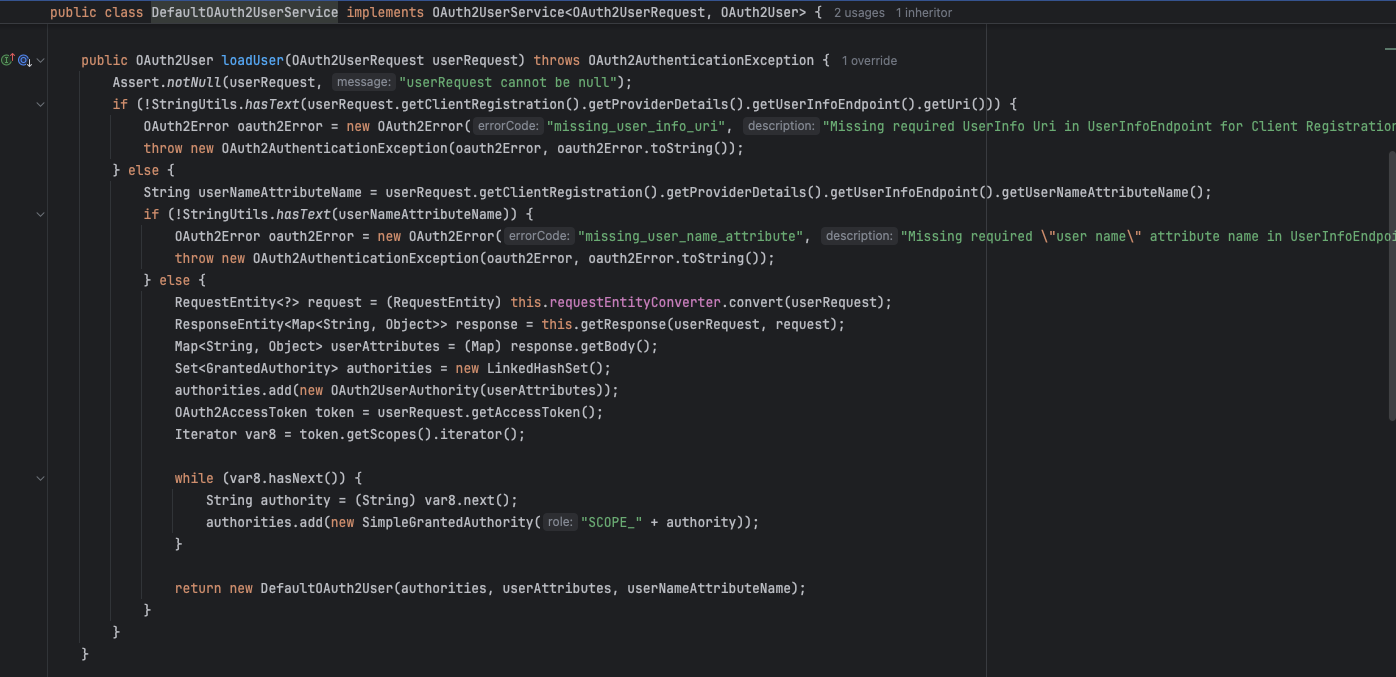Click the "SCOPE_" string literal
The width and height of the screenshot is (1396, 677).
tap(611, 523)
